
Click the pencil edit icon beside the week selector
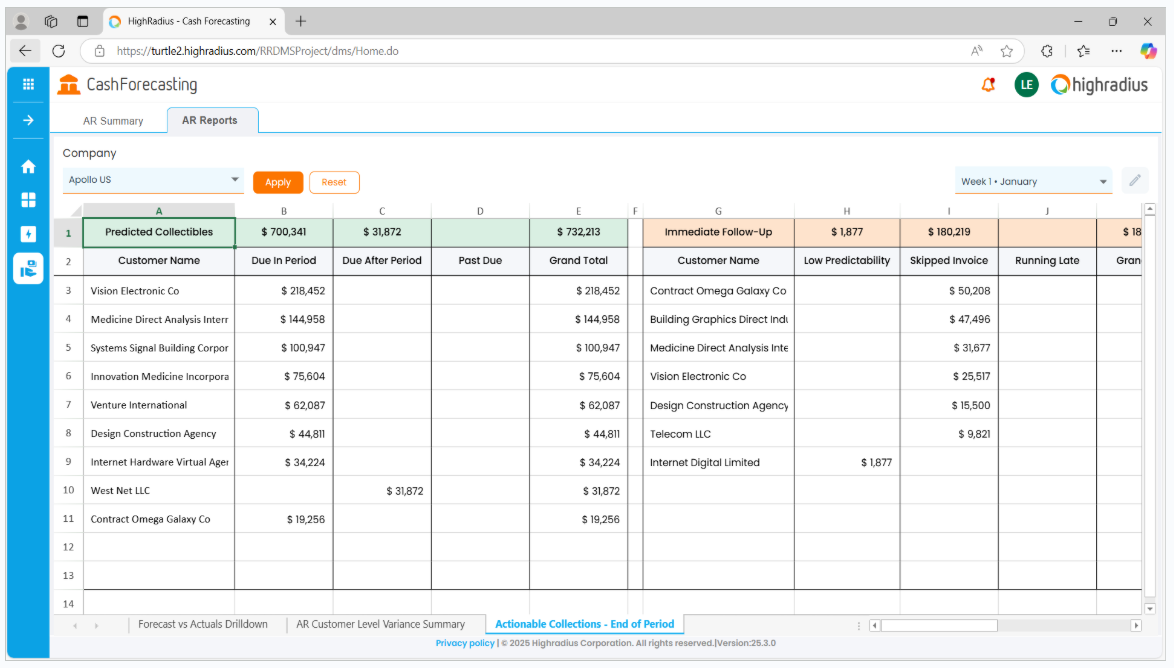(1135, 180)
